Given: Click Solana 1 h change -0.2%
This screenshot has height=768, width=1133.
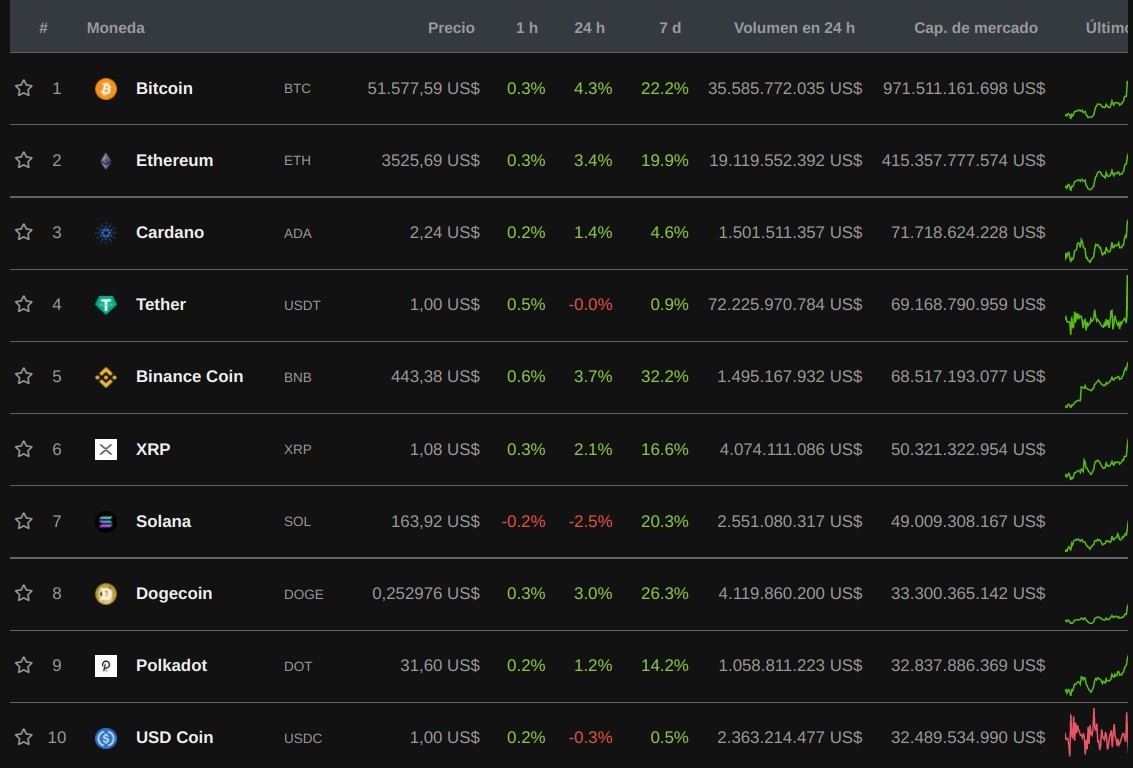Looking at the screenshot, I should pos(523,522).
